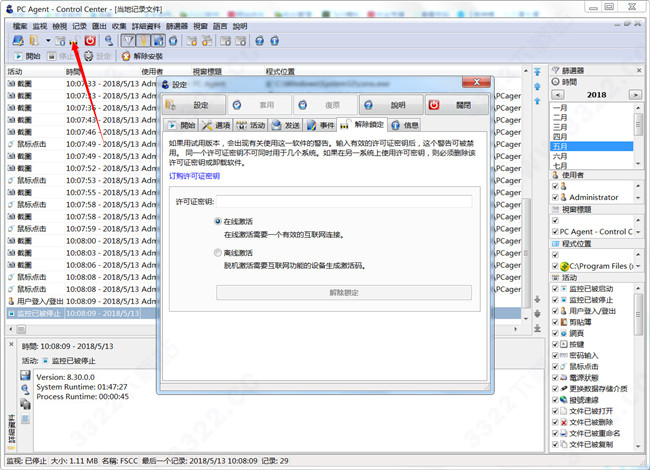Switch to the 選項 options tab
Screen dimensions: 650x470
(216, 125)
